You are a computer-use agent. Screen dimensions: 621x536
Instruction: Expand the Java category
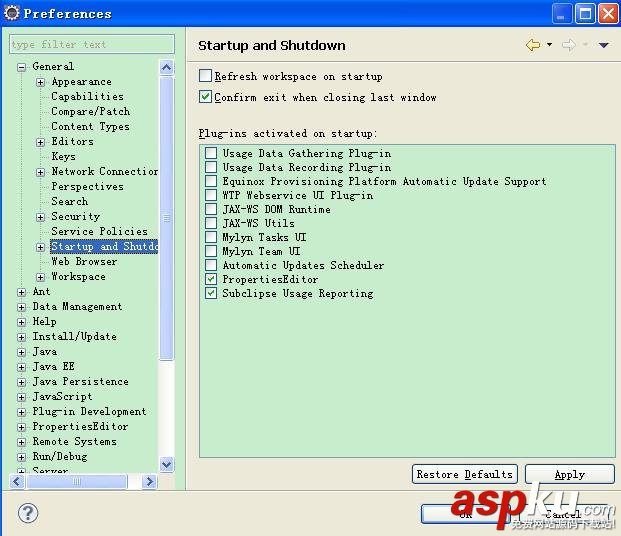(x=22, y=352)
